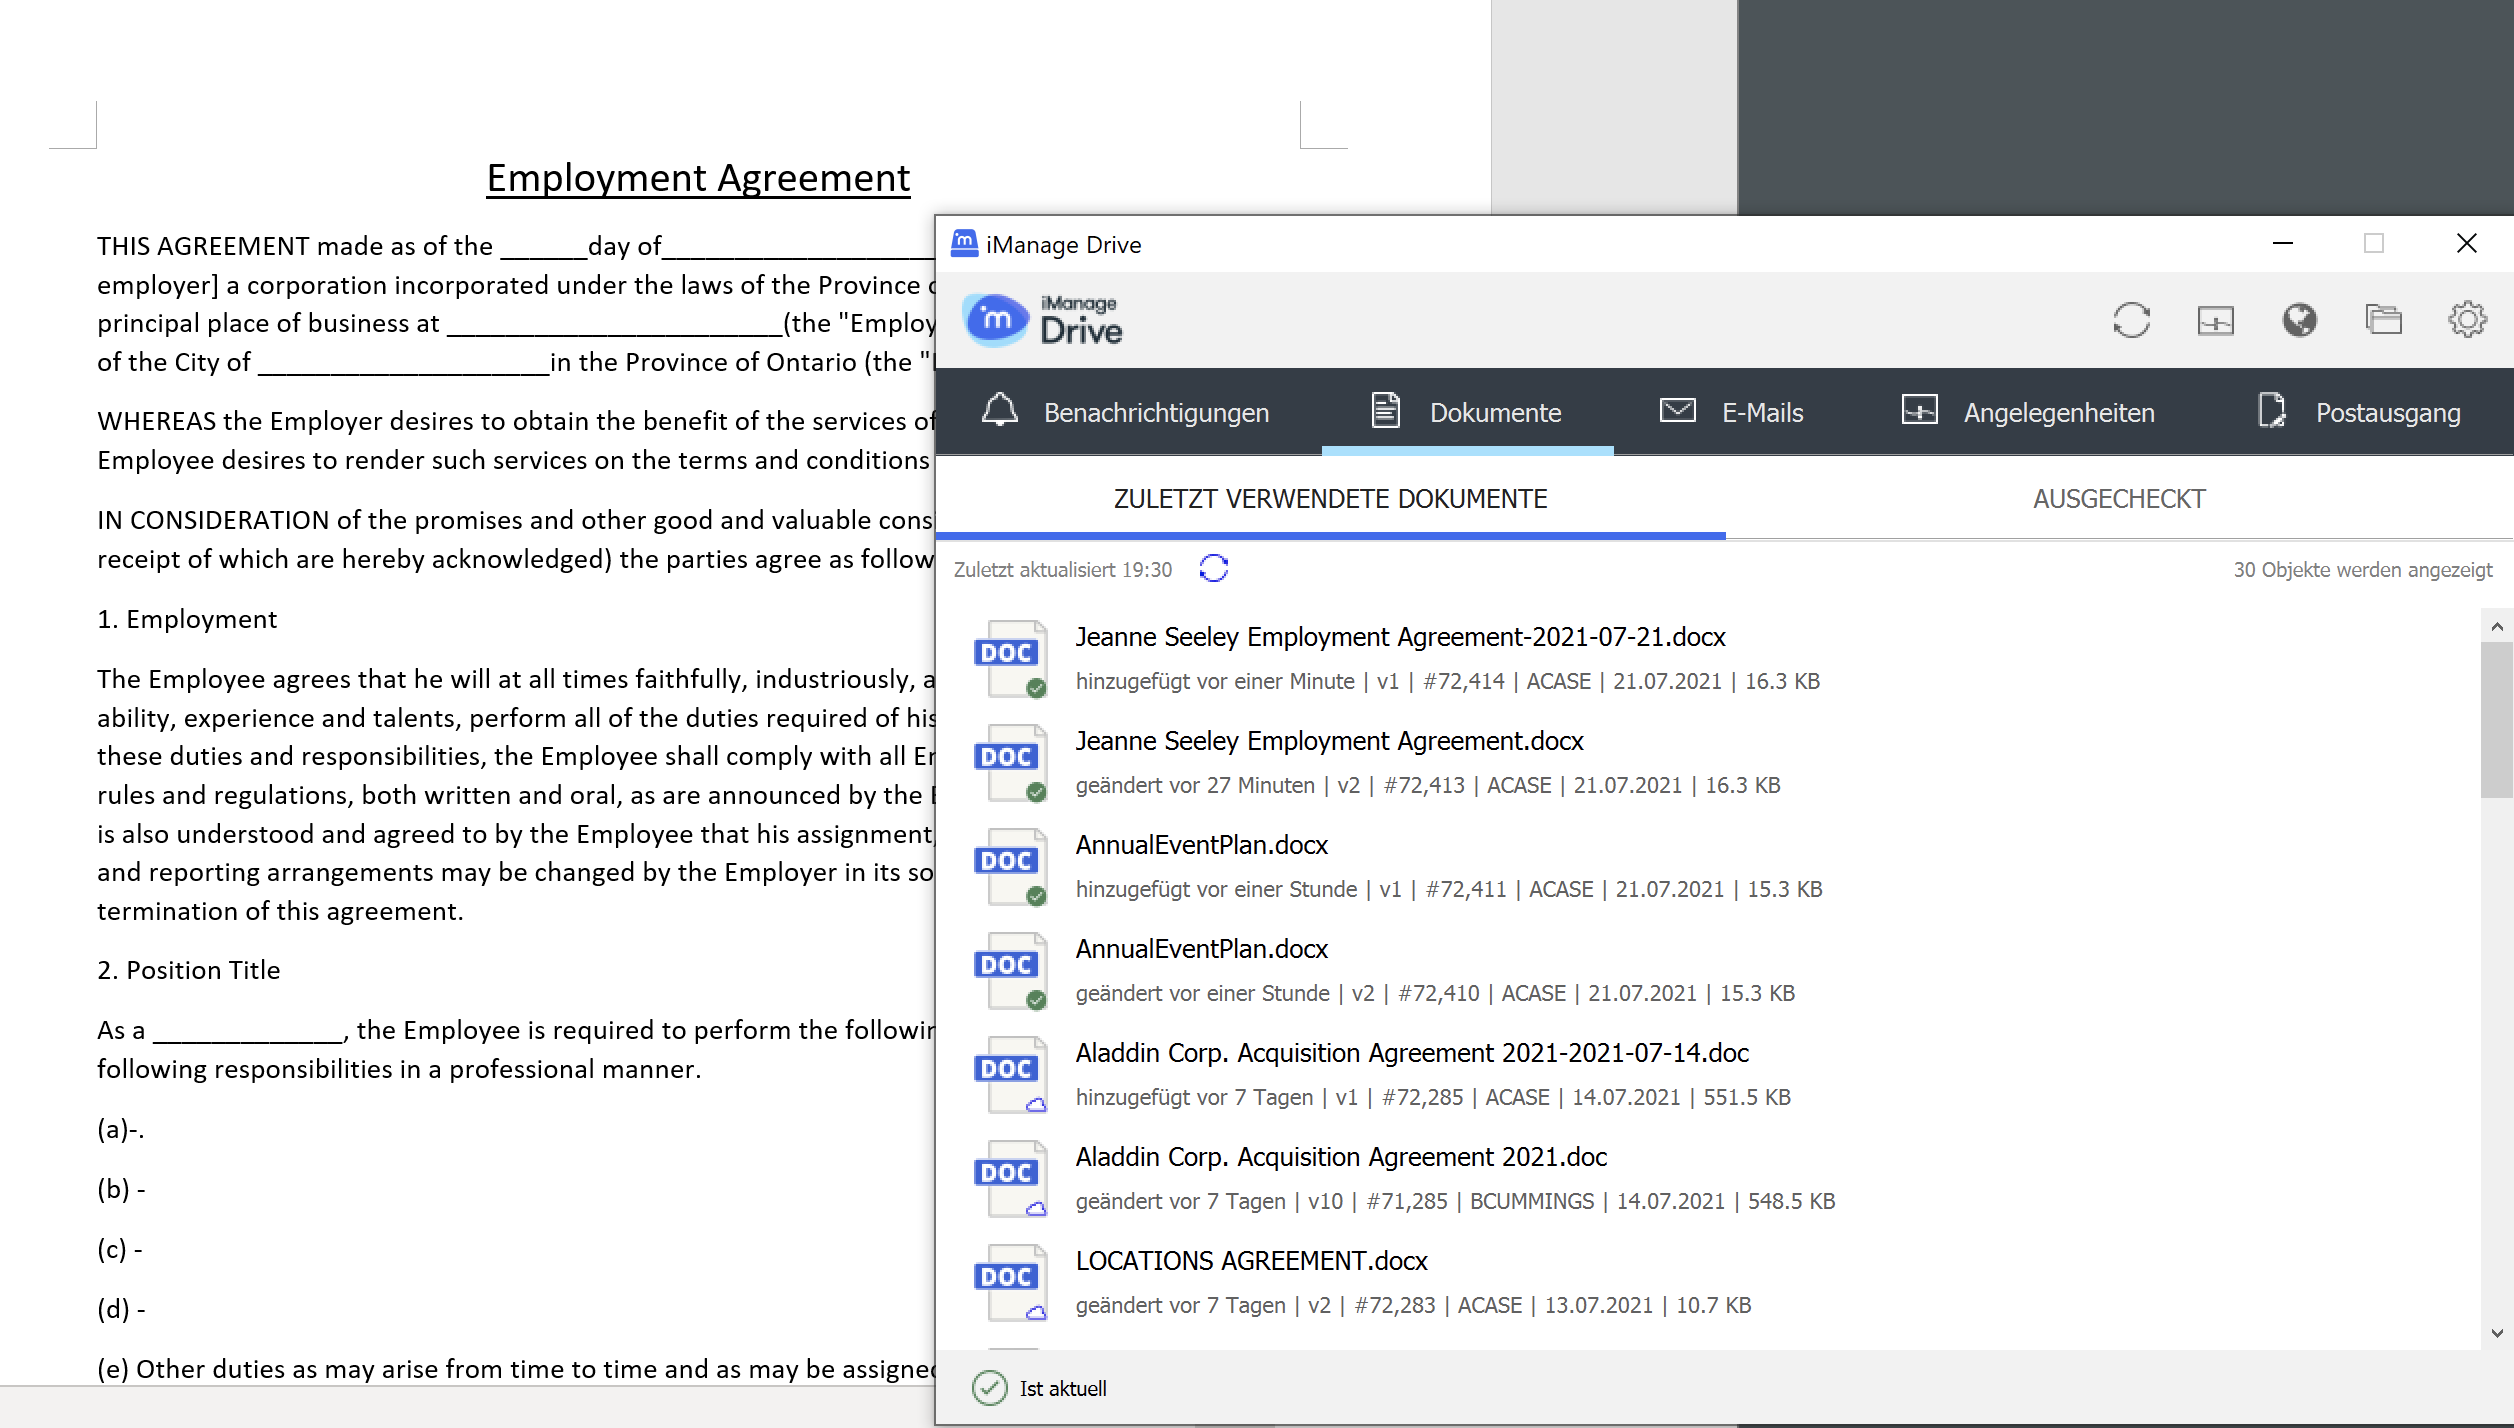
Task: Click '1. Employment' heading in Word document
Action: 187,619
